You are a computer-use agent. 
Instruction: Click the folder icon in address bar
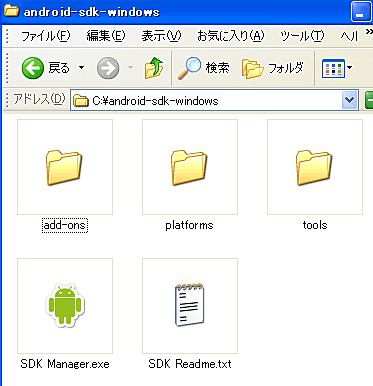pyautogui.click(x=81, y=100)
